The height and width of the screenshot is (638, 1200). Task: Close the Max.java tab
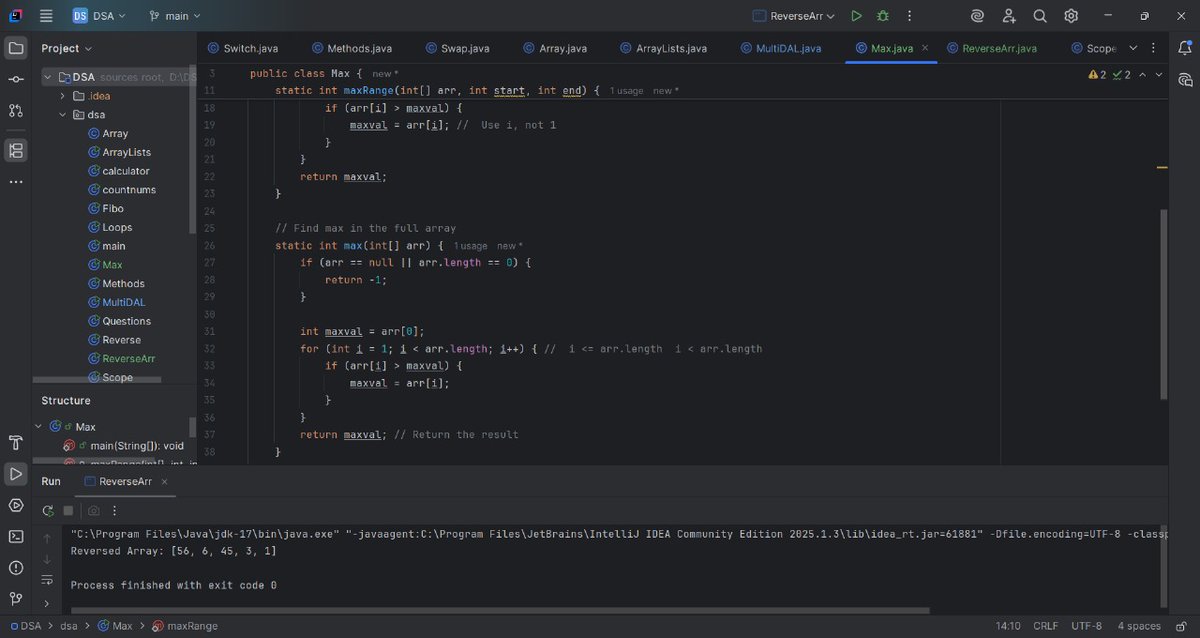click(x=925, y=48)
